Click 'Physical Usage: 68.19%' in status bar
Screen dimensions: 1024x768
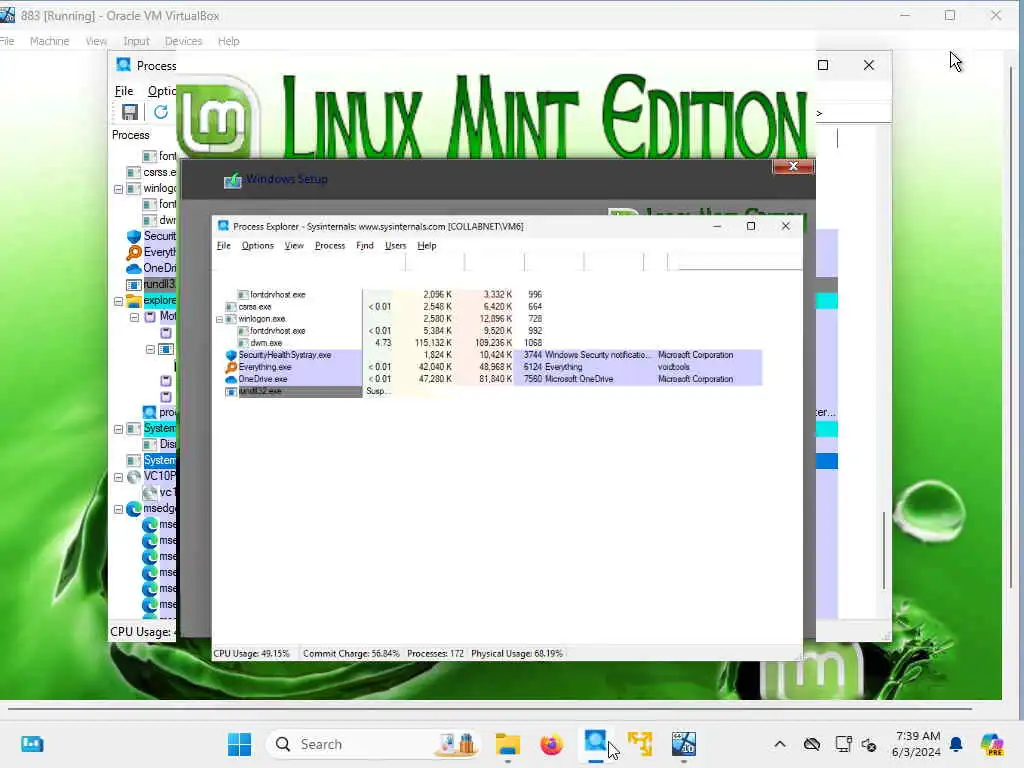click(x=517, y=654)
